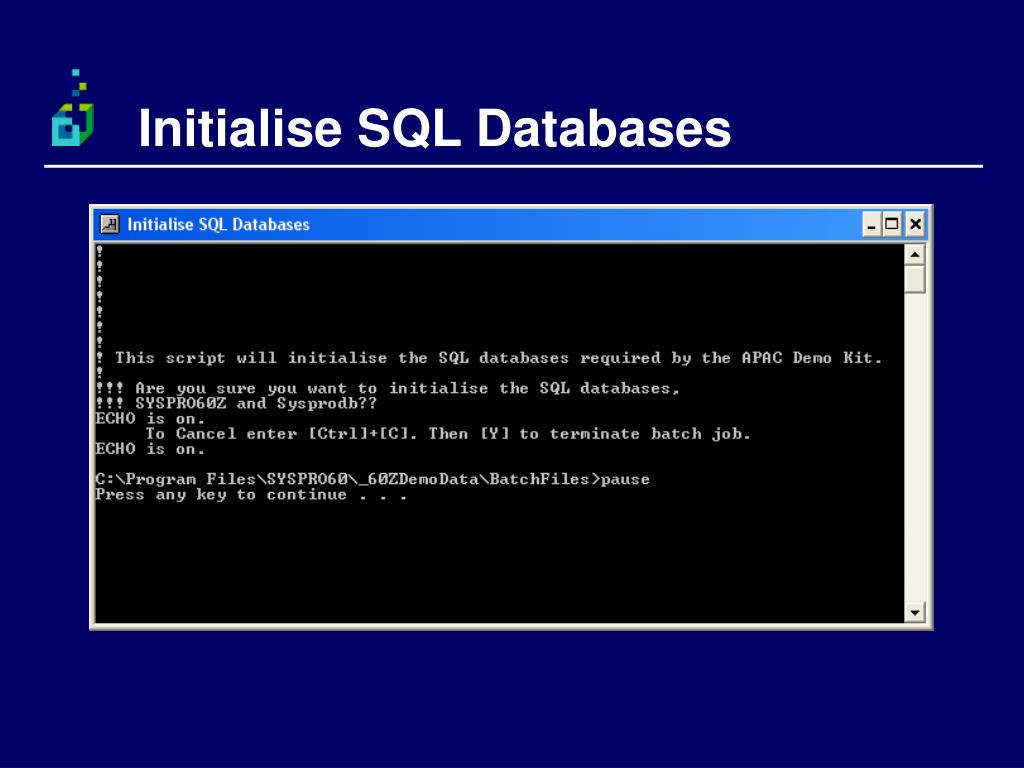Click the first 'ECHO is on.' line

tap(150, 419)
